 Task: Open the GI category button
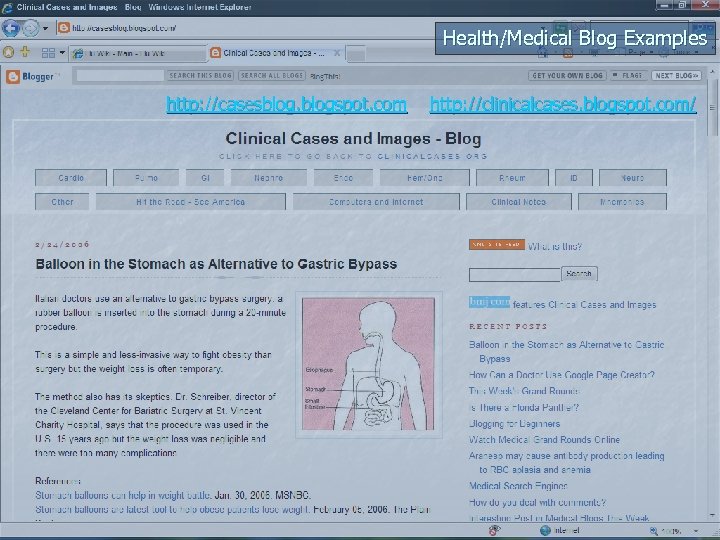205,178
